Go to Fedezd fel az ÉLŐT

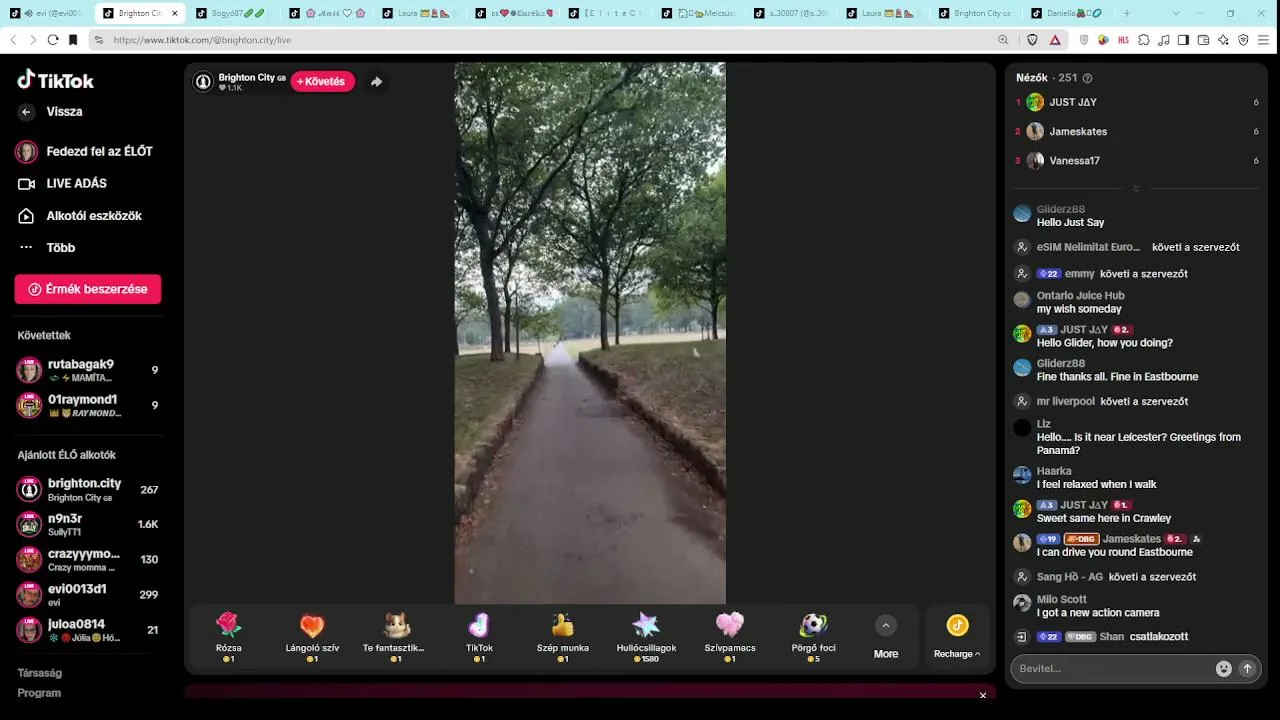point(85,152)
